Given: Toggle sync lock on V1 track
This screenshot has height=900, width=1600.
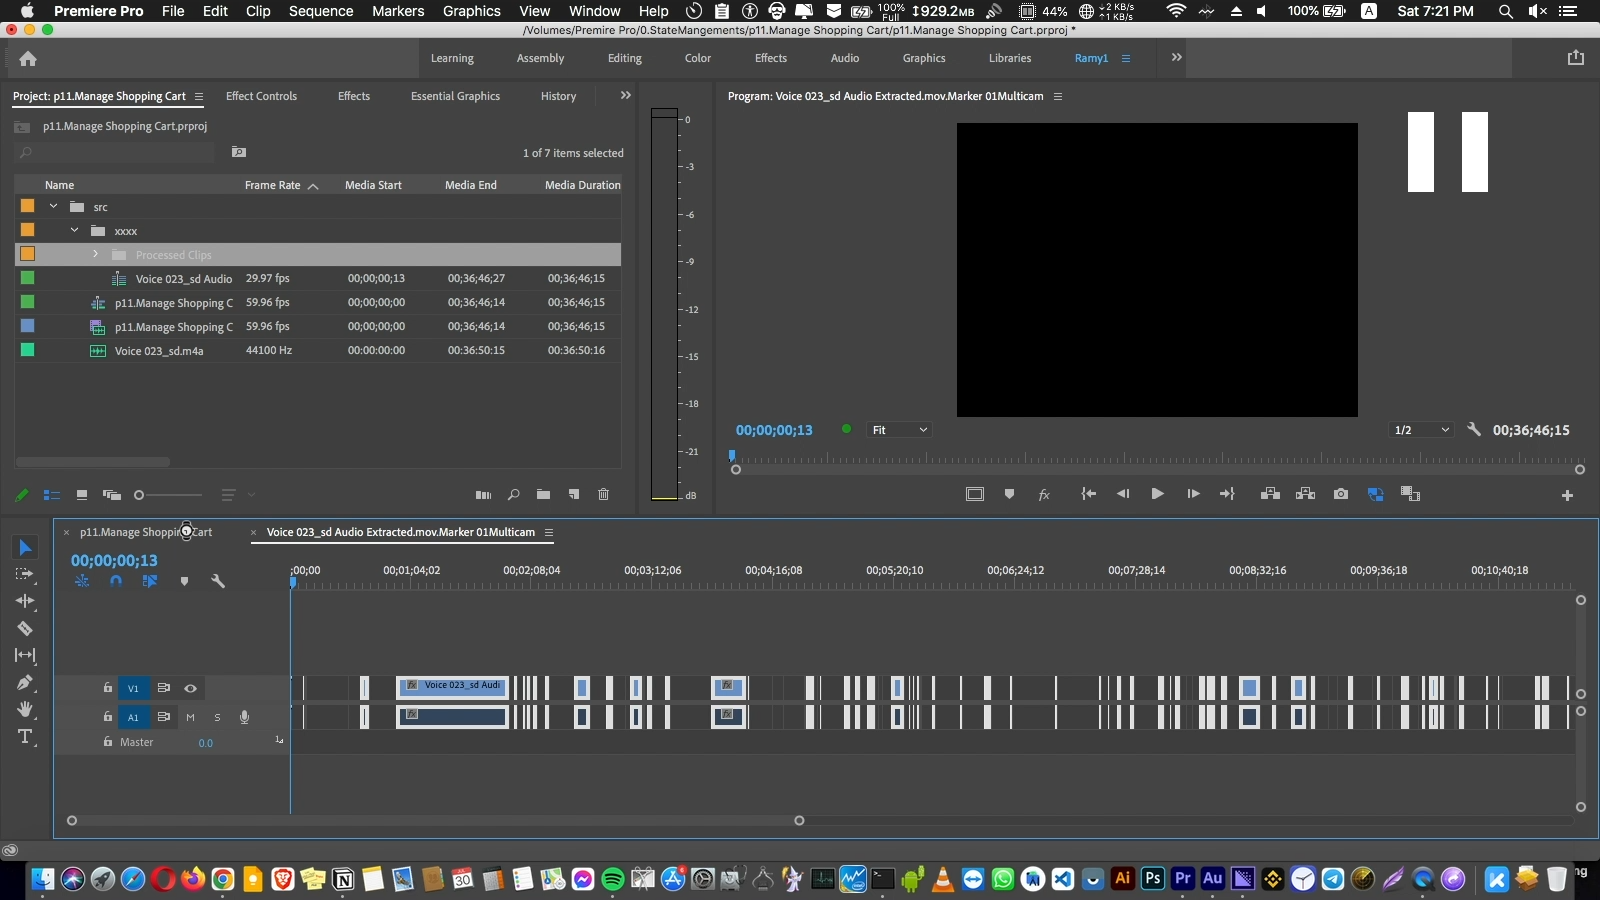Looking at the screenshot, I should pos(163,688).
